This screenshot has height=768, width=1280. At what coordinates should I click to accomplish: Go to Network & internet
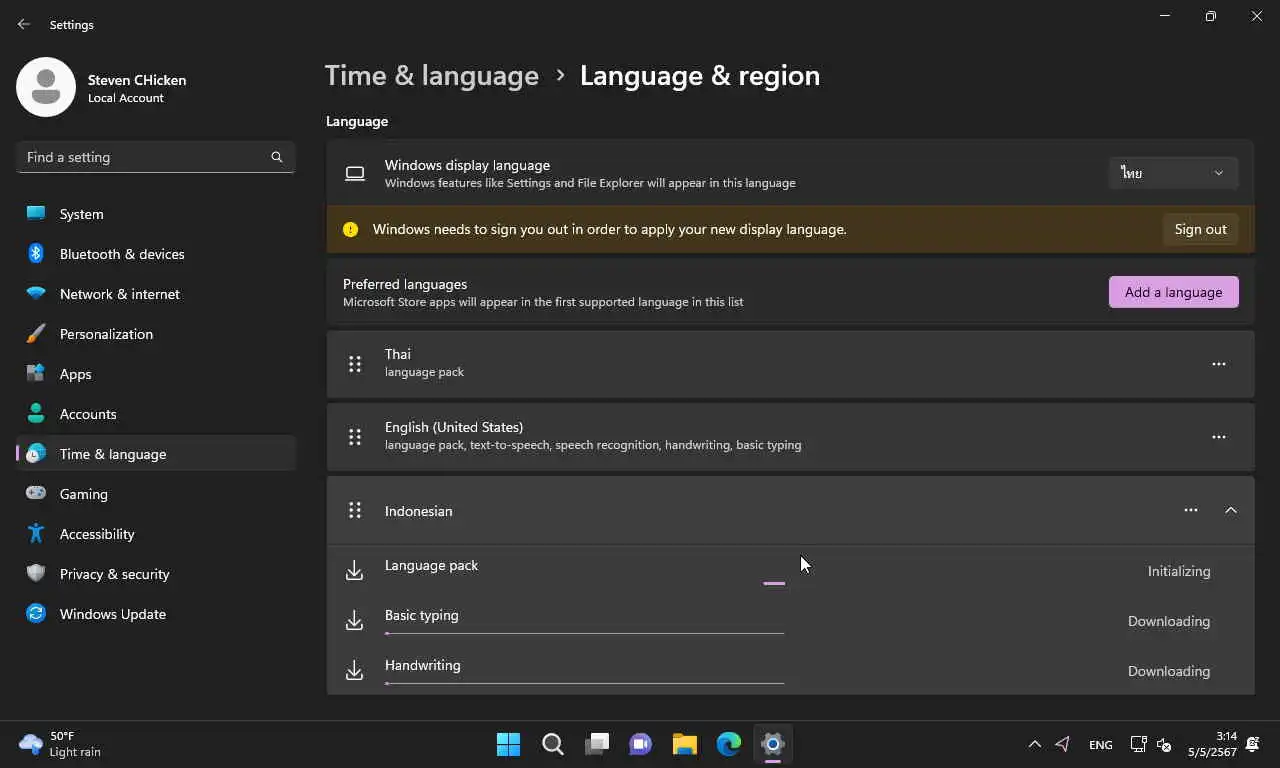pos(157,294)
